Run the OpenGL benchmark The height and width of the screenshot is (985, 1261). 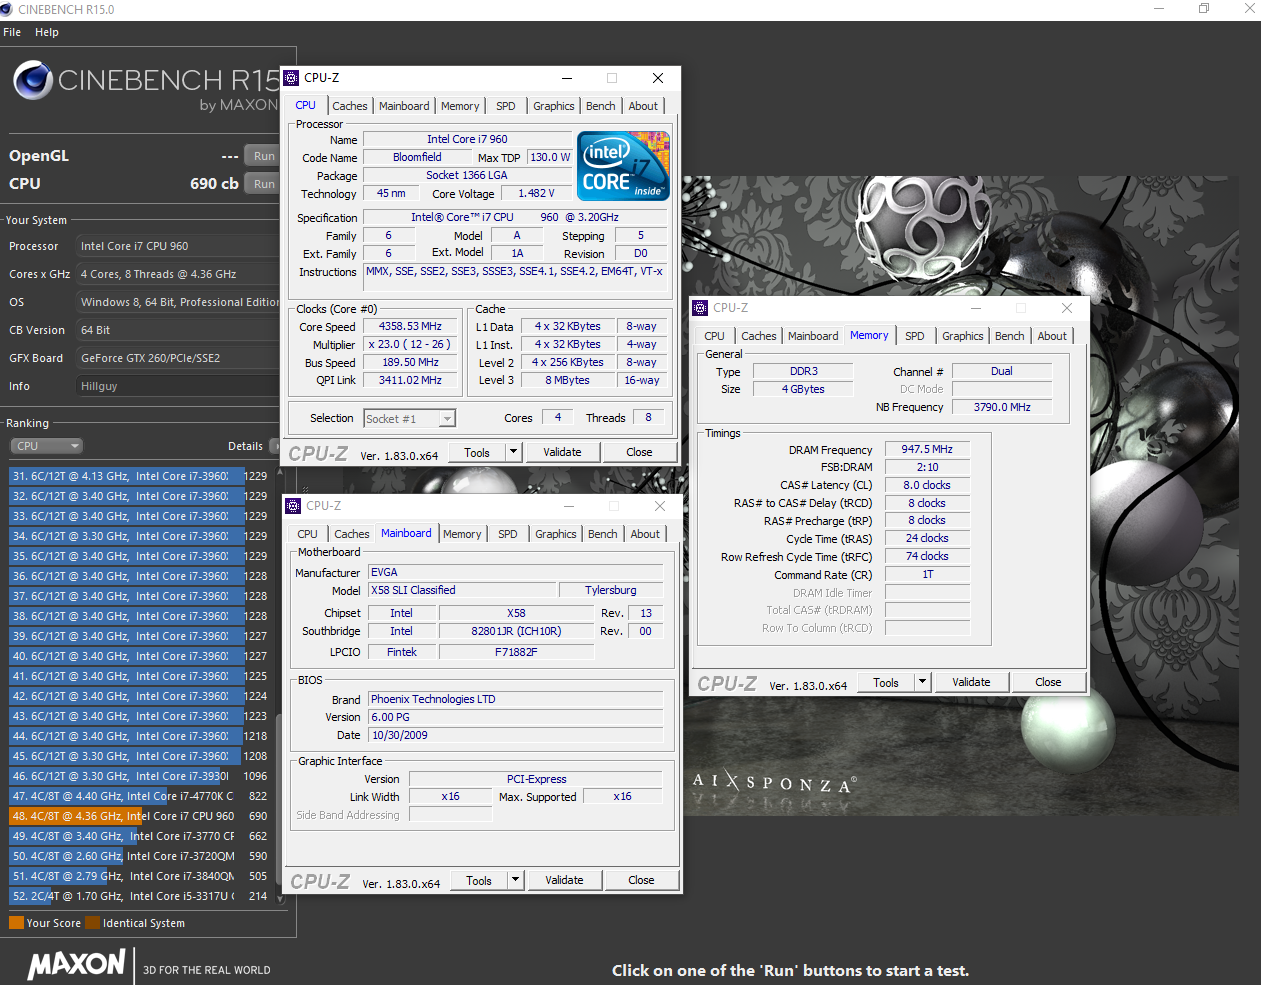tap(264, 156)
